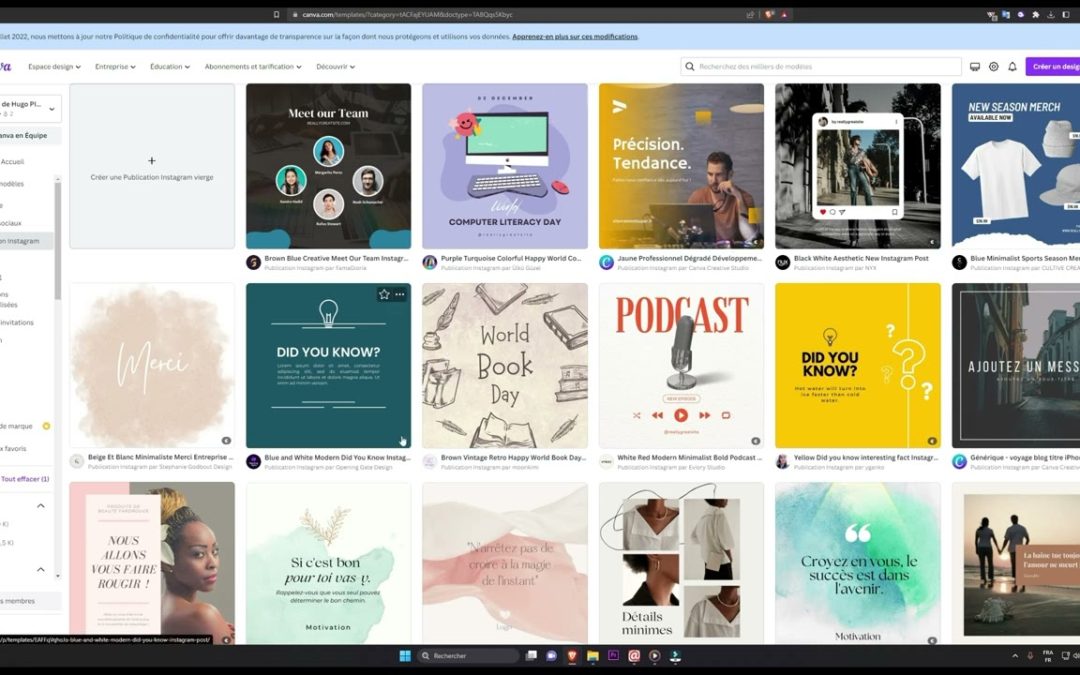1080x675 pixels.
Task: Expand the Découvrir menu
Action: coord(335,67)
